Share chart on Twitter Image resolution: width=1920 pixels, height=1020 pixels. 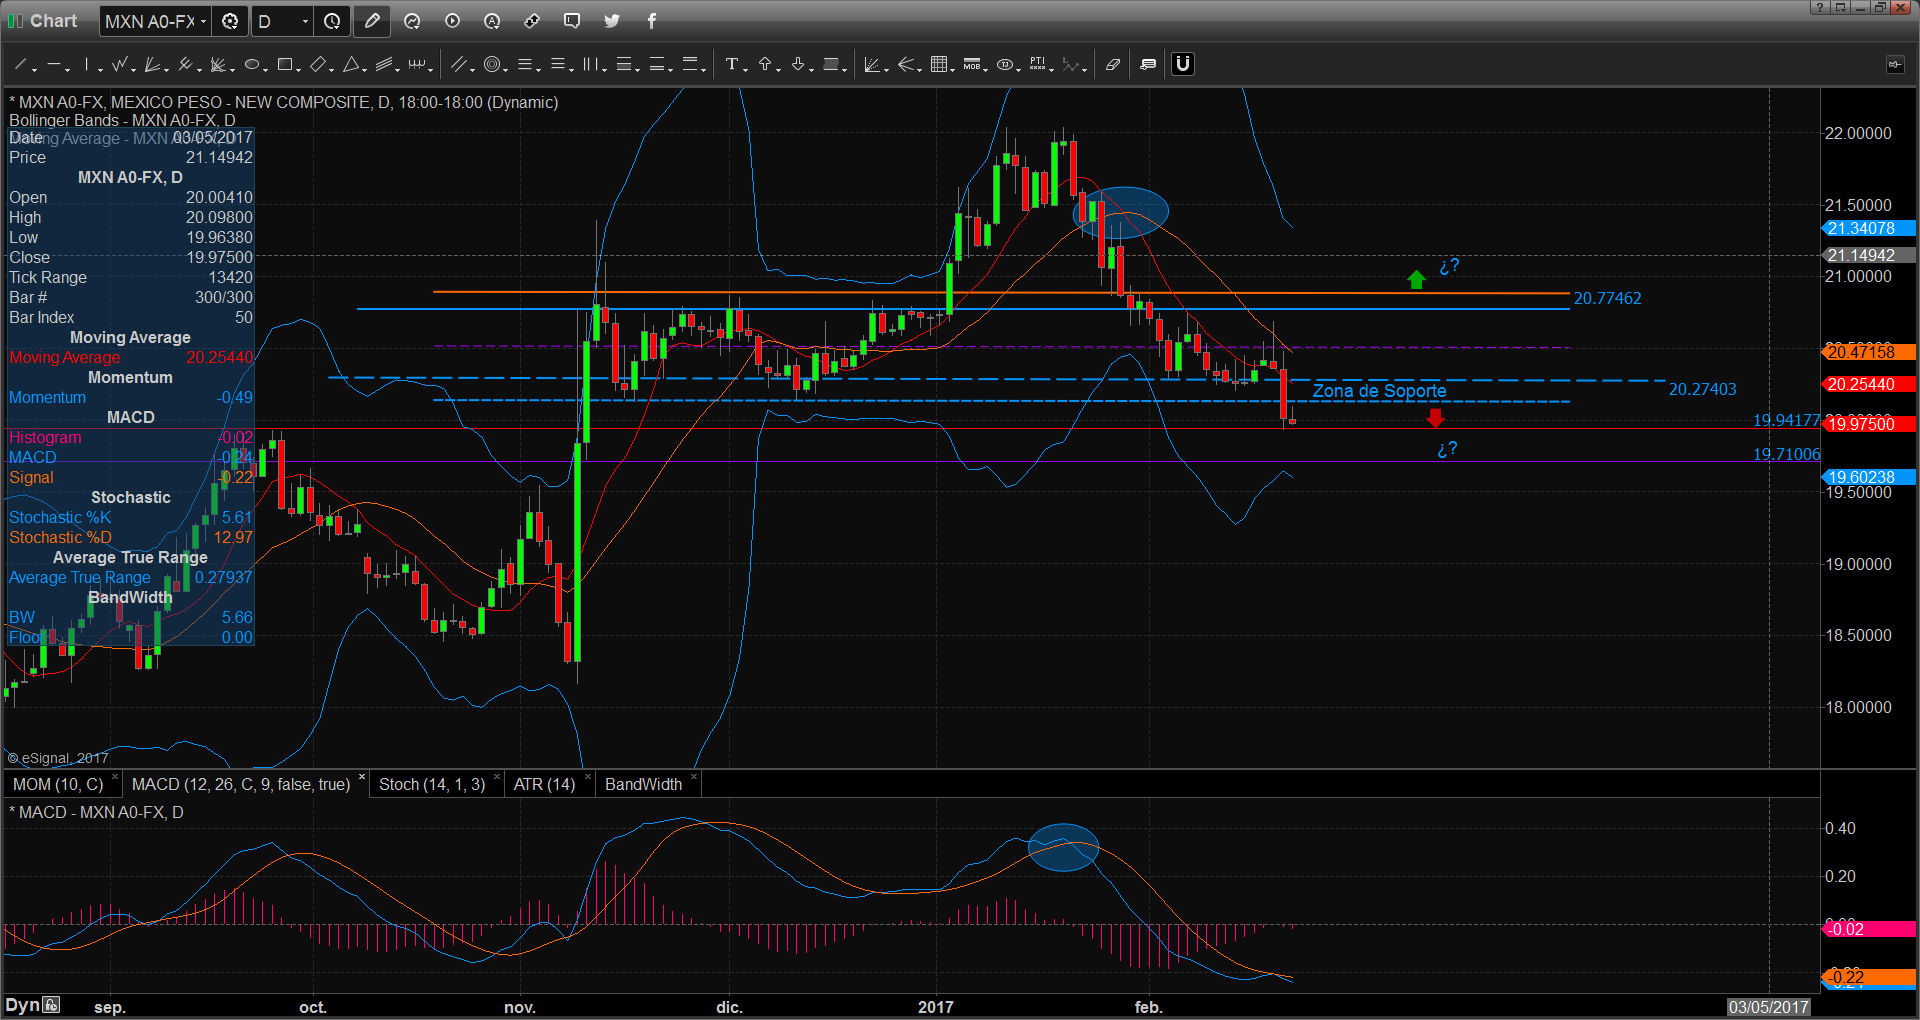coord(612,21)
